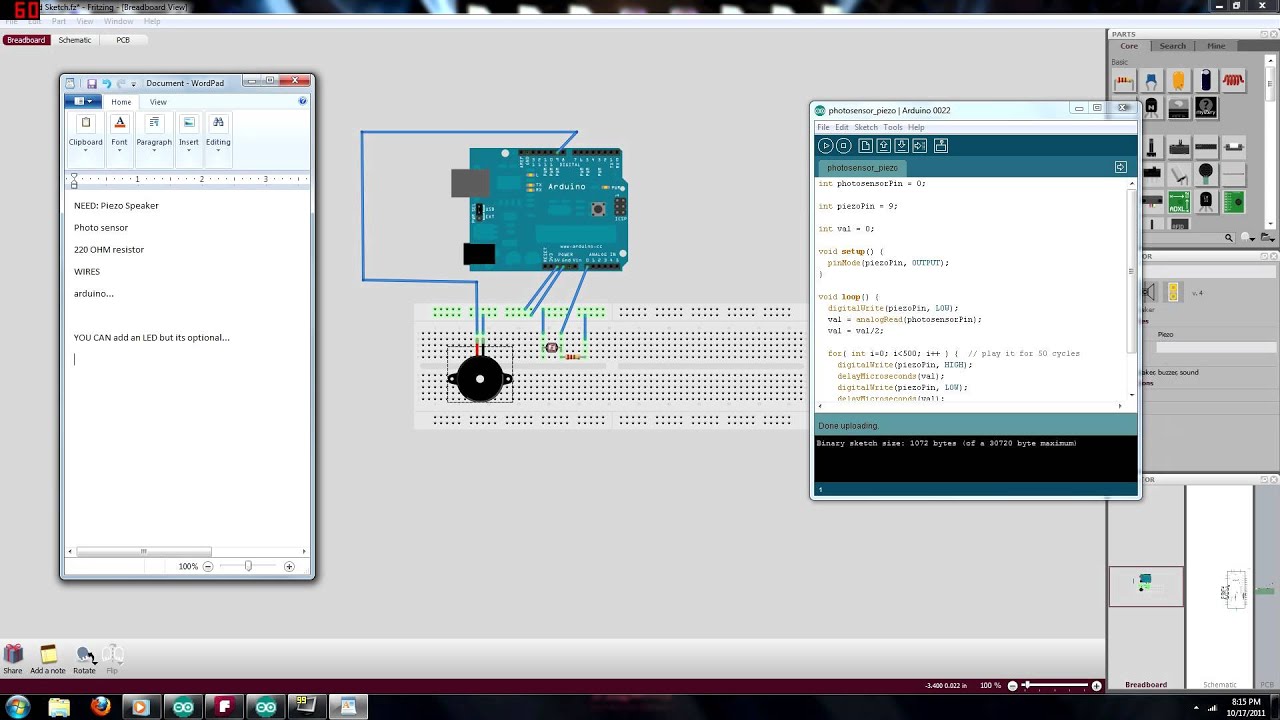Viewport: 1280px width, 720px height.
Task: Click the Open sketch icon in Arduino
Action: coord(884,146)
